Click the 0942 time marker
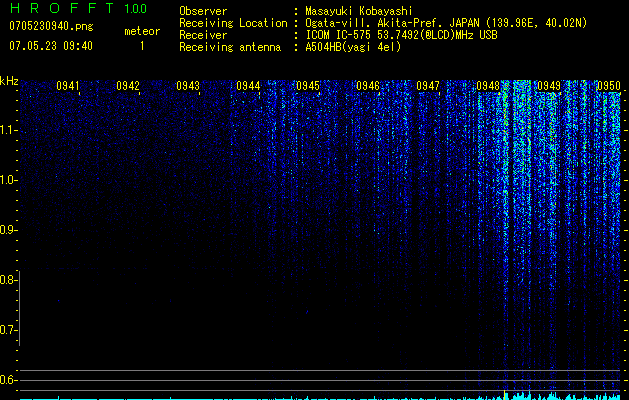This screenshot has width=629, height=400. 128,86
